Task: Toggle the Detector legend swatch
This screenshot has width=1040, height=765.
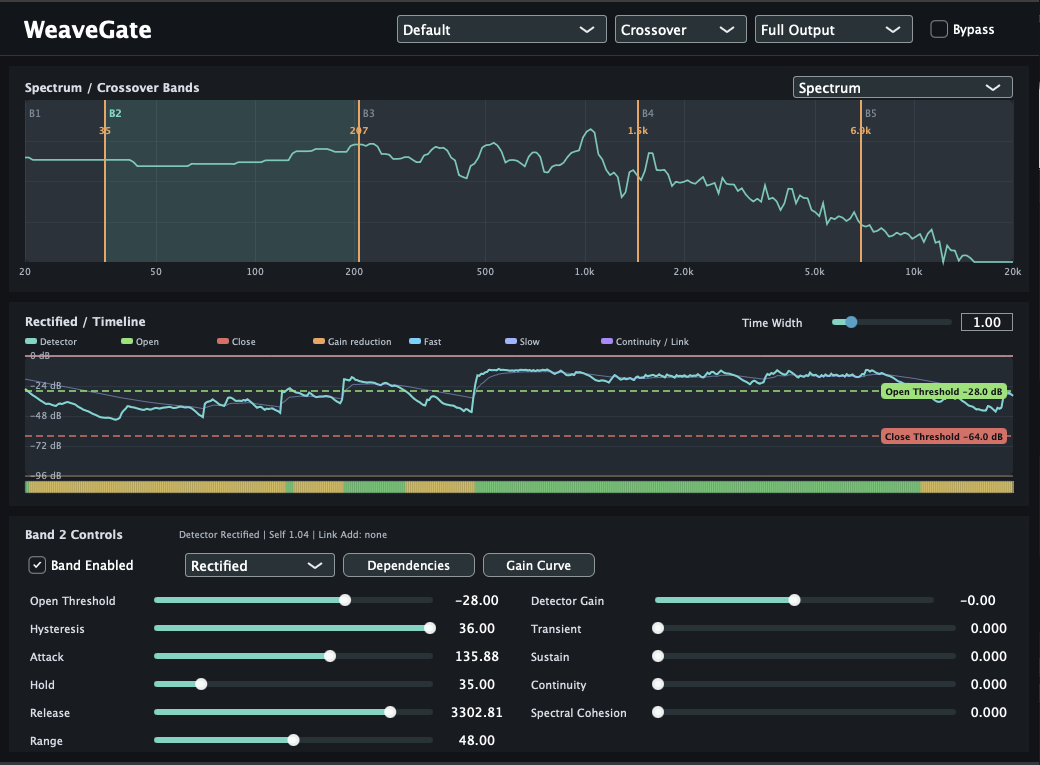Action: (31, 341)
